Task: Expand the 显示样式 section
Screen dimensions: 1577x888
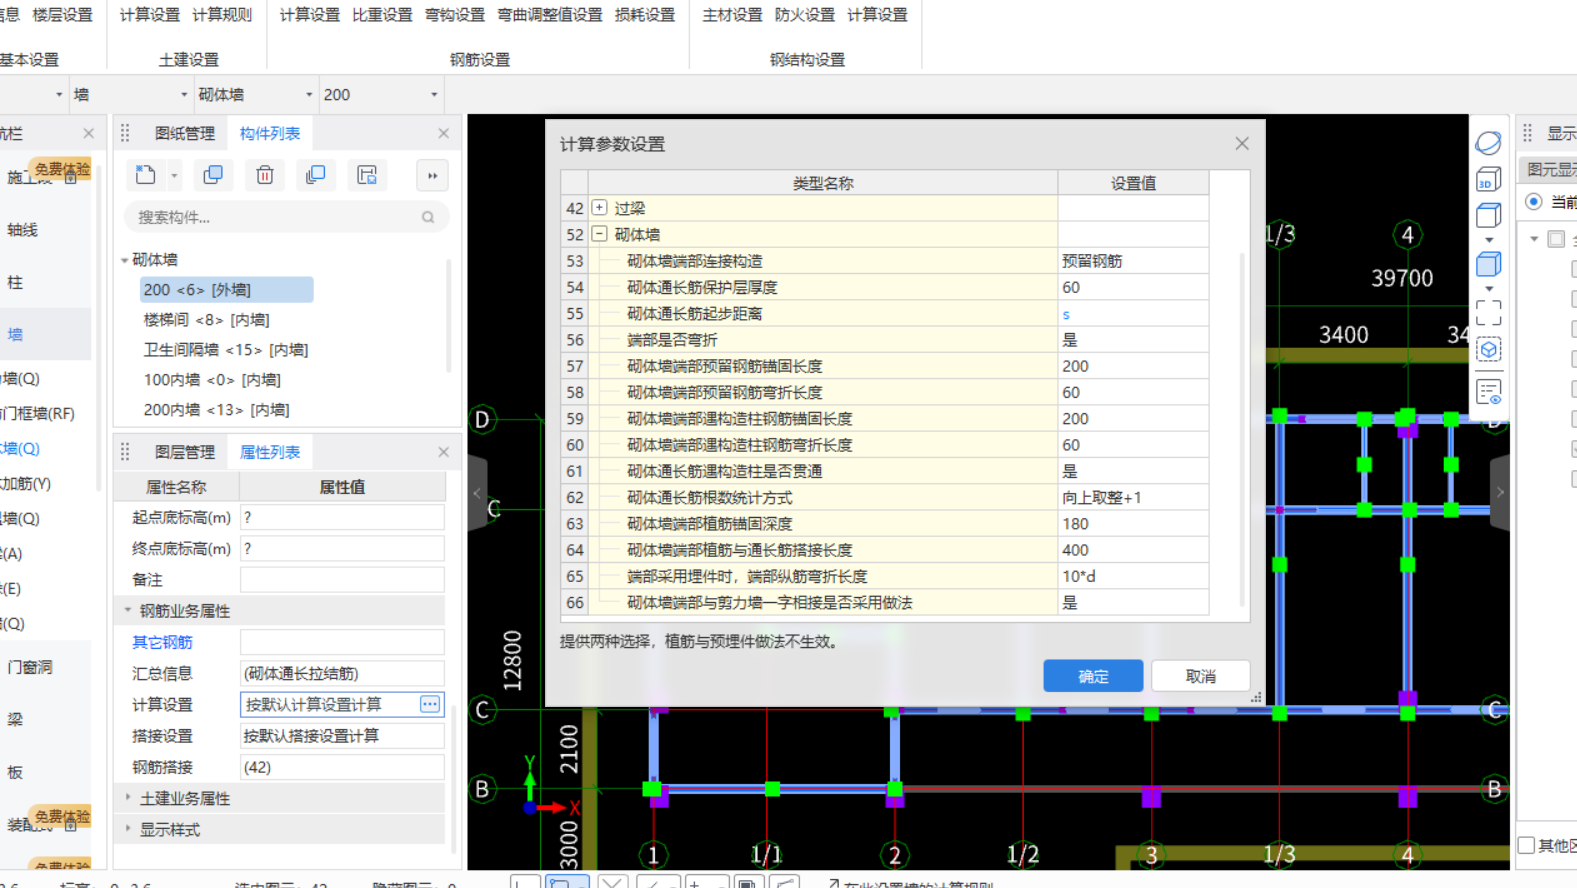Action: 128,829
